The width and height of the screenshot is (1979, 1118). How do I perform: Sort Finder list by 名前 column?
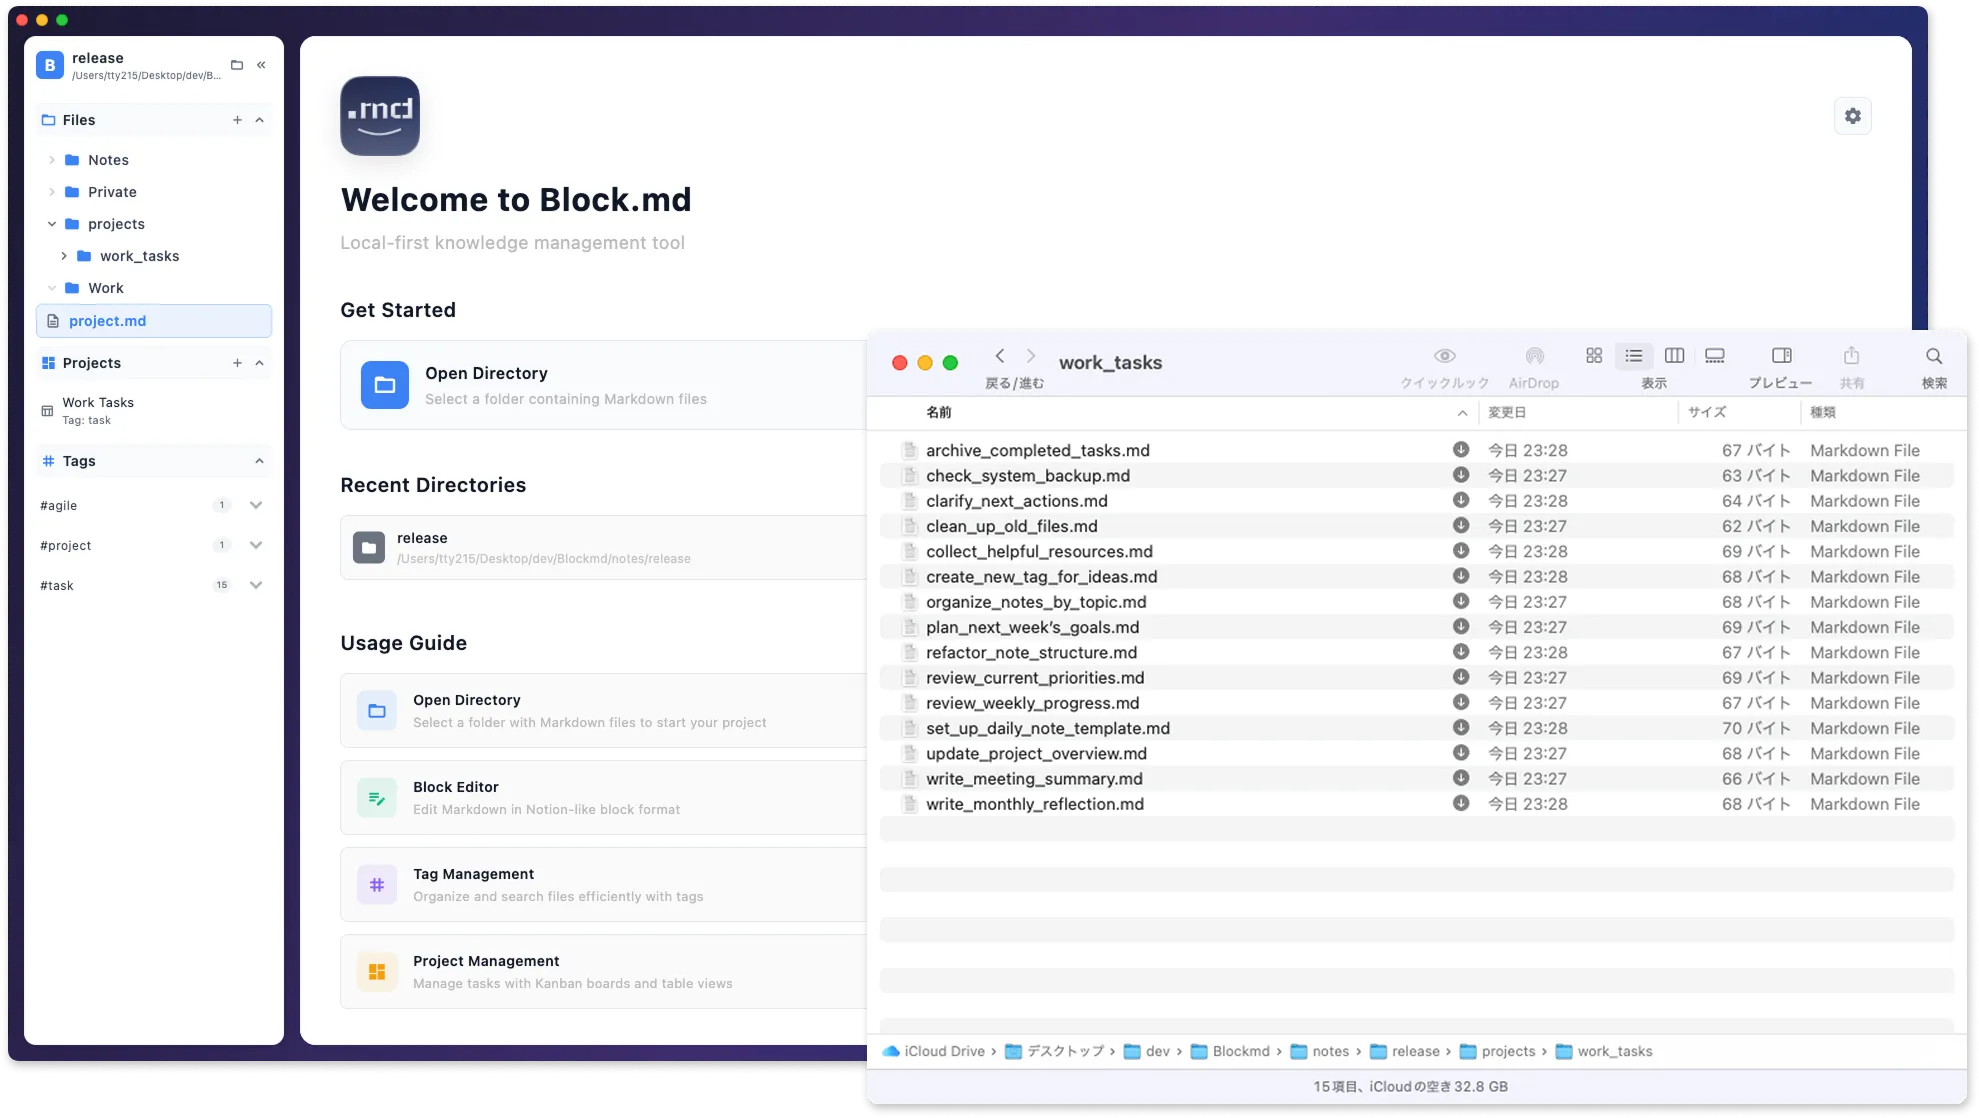click(939, 412)
